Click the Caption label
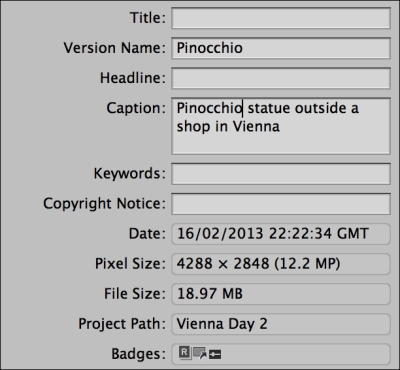Screen dimensions: 400x370 pyautogui.click(x=136, y=108)
